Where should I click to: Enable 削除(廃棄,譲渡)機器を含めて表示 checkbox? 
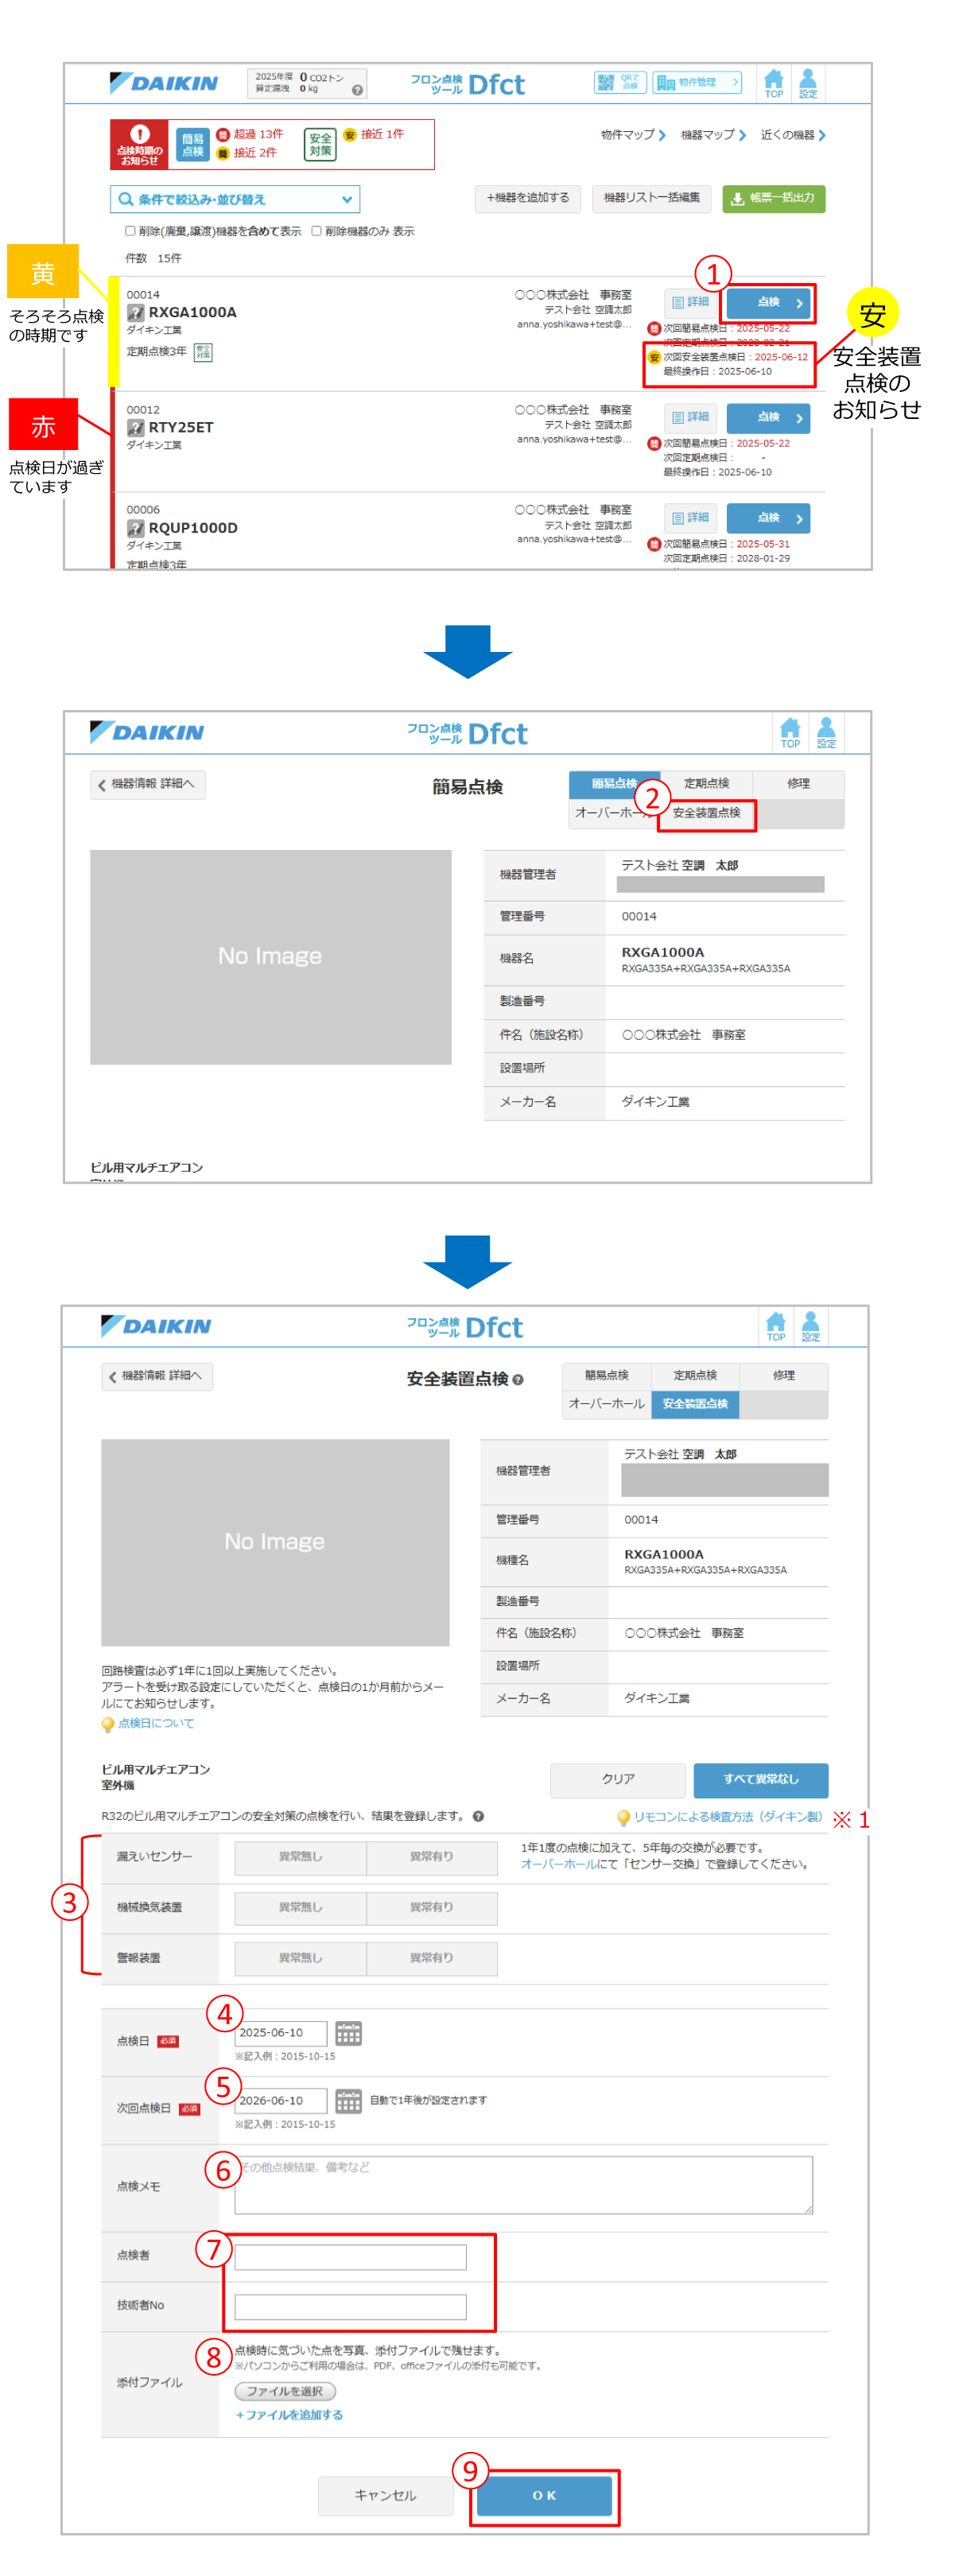tap(130, 231)
